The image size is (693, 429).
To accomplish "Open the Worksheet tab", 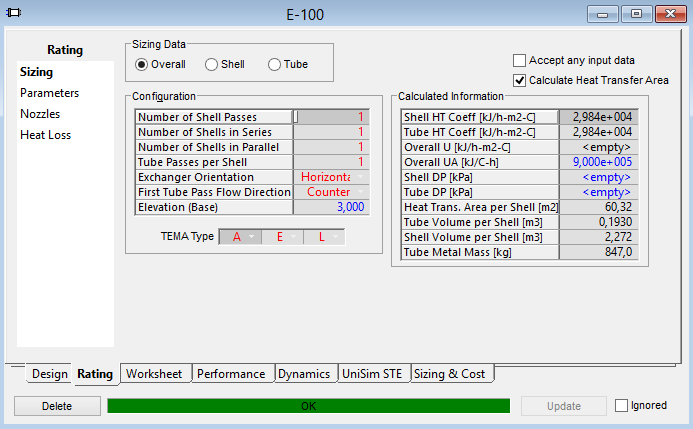I will (154, 374).
